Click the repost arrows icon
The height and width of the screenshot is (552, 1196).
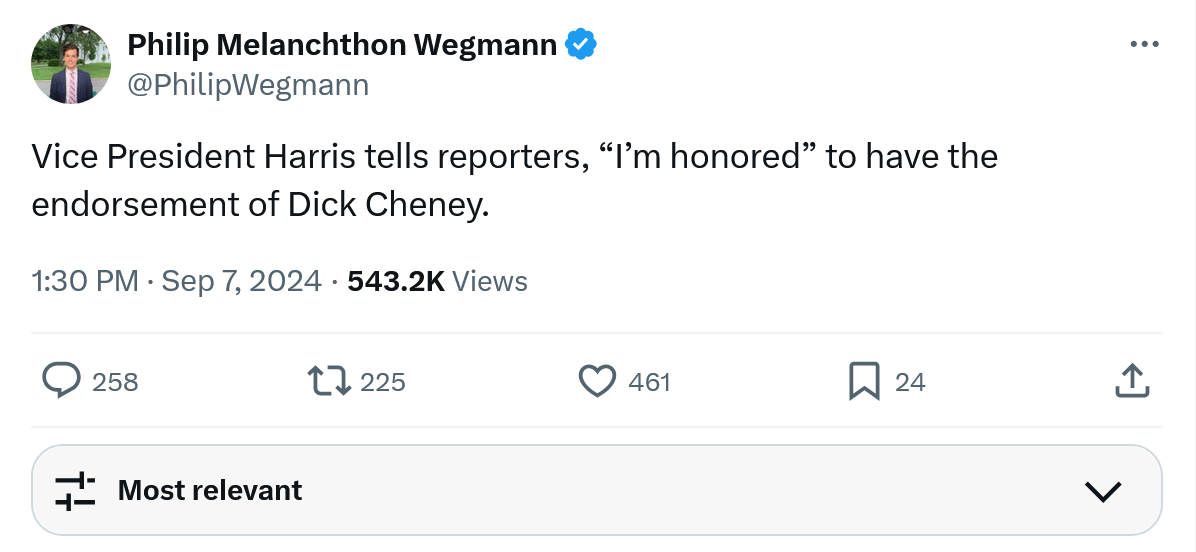[x=329, y=381]
